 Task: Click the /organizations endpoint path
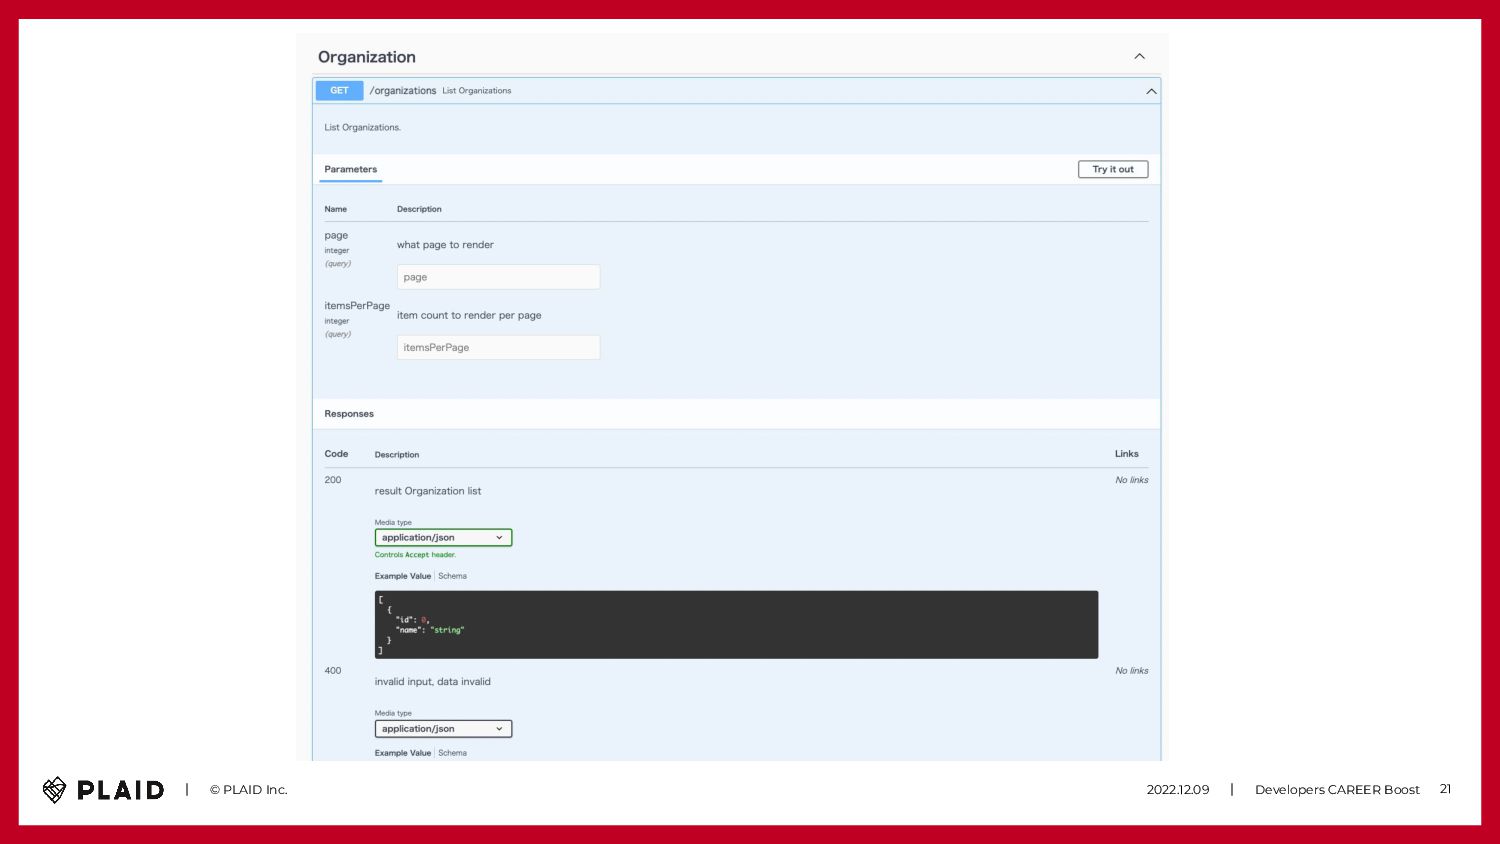[403, 91]
